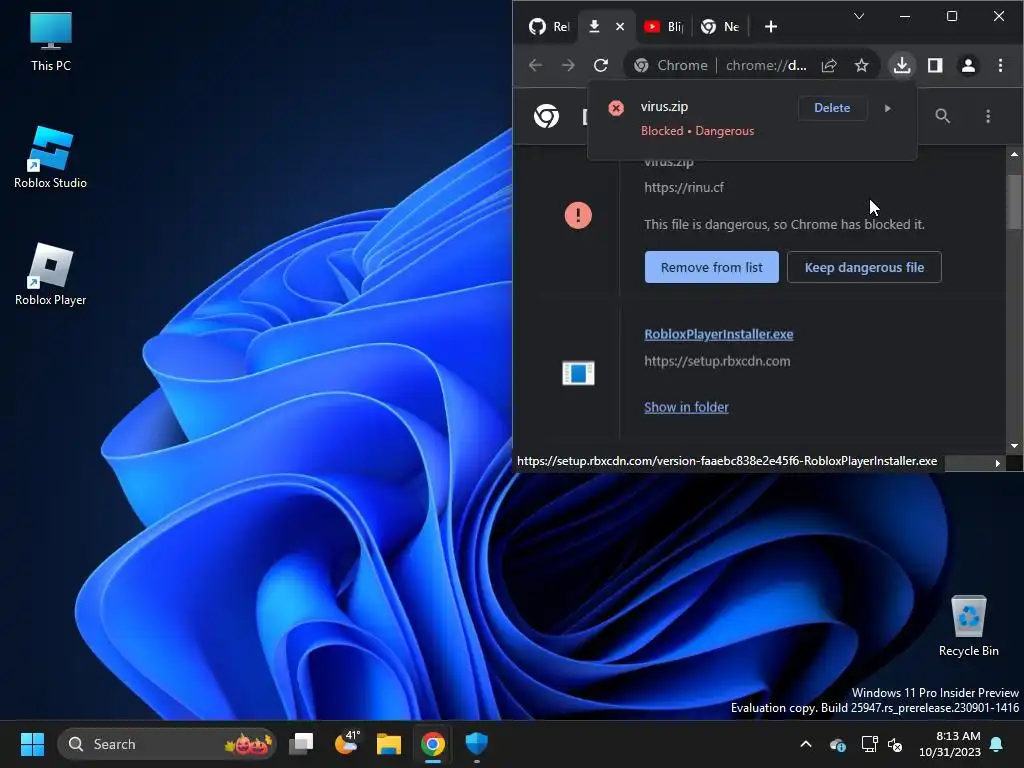
Task: Click the blocked virus.zip error icon
Action: (x=616, y=108)
